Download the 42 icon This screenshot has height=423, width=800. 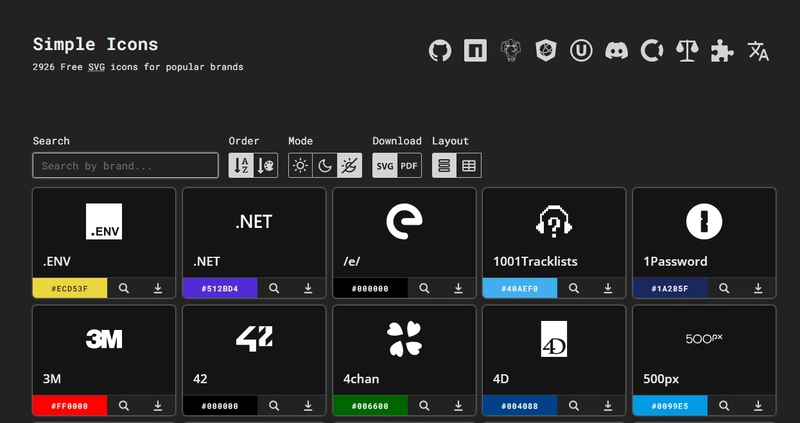click(x=308, y=406)
